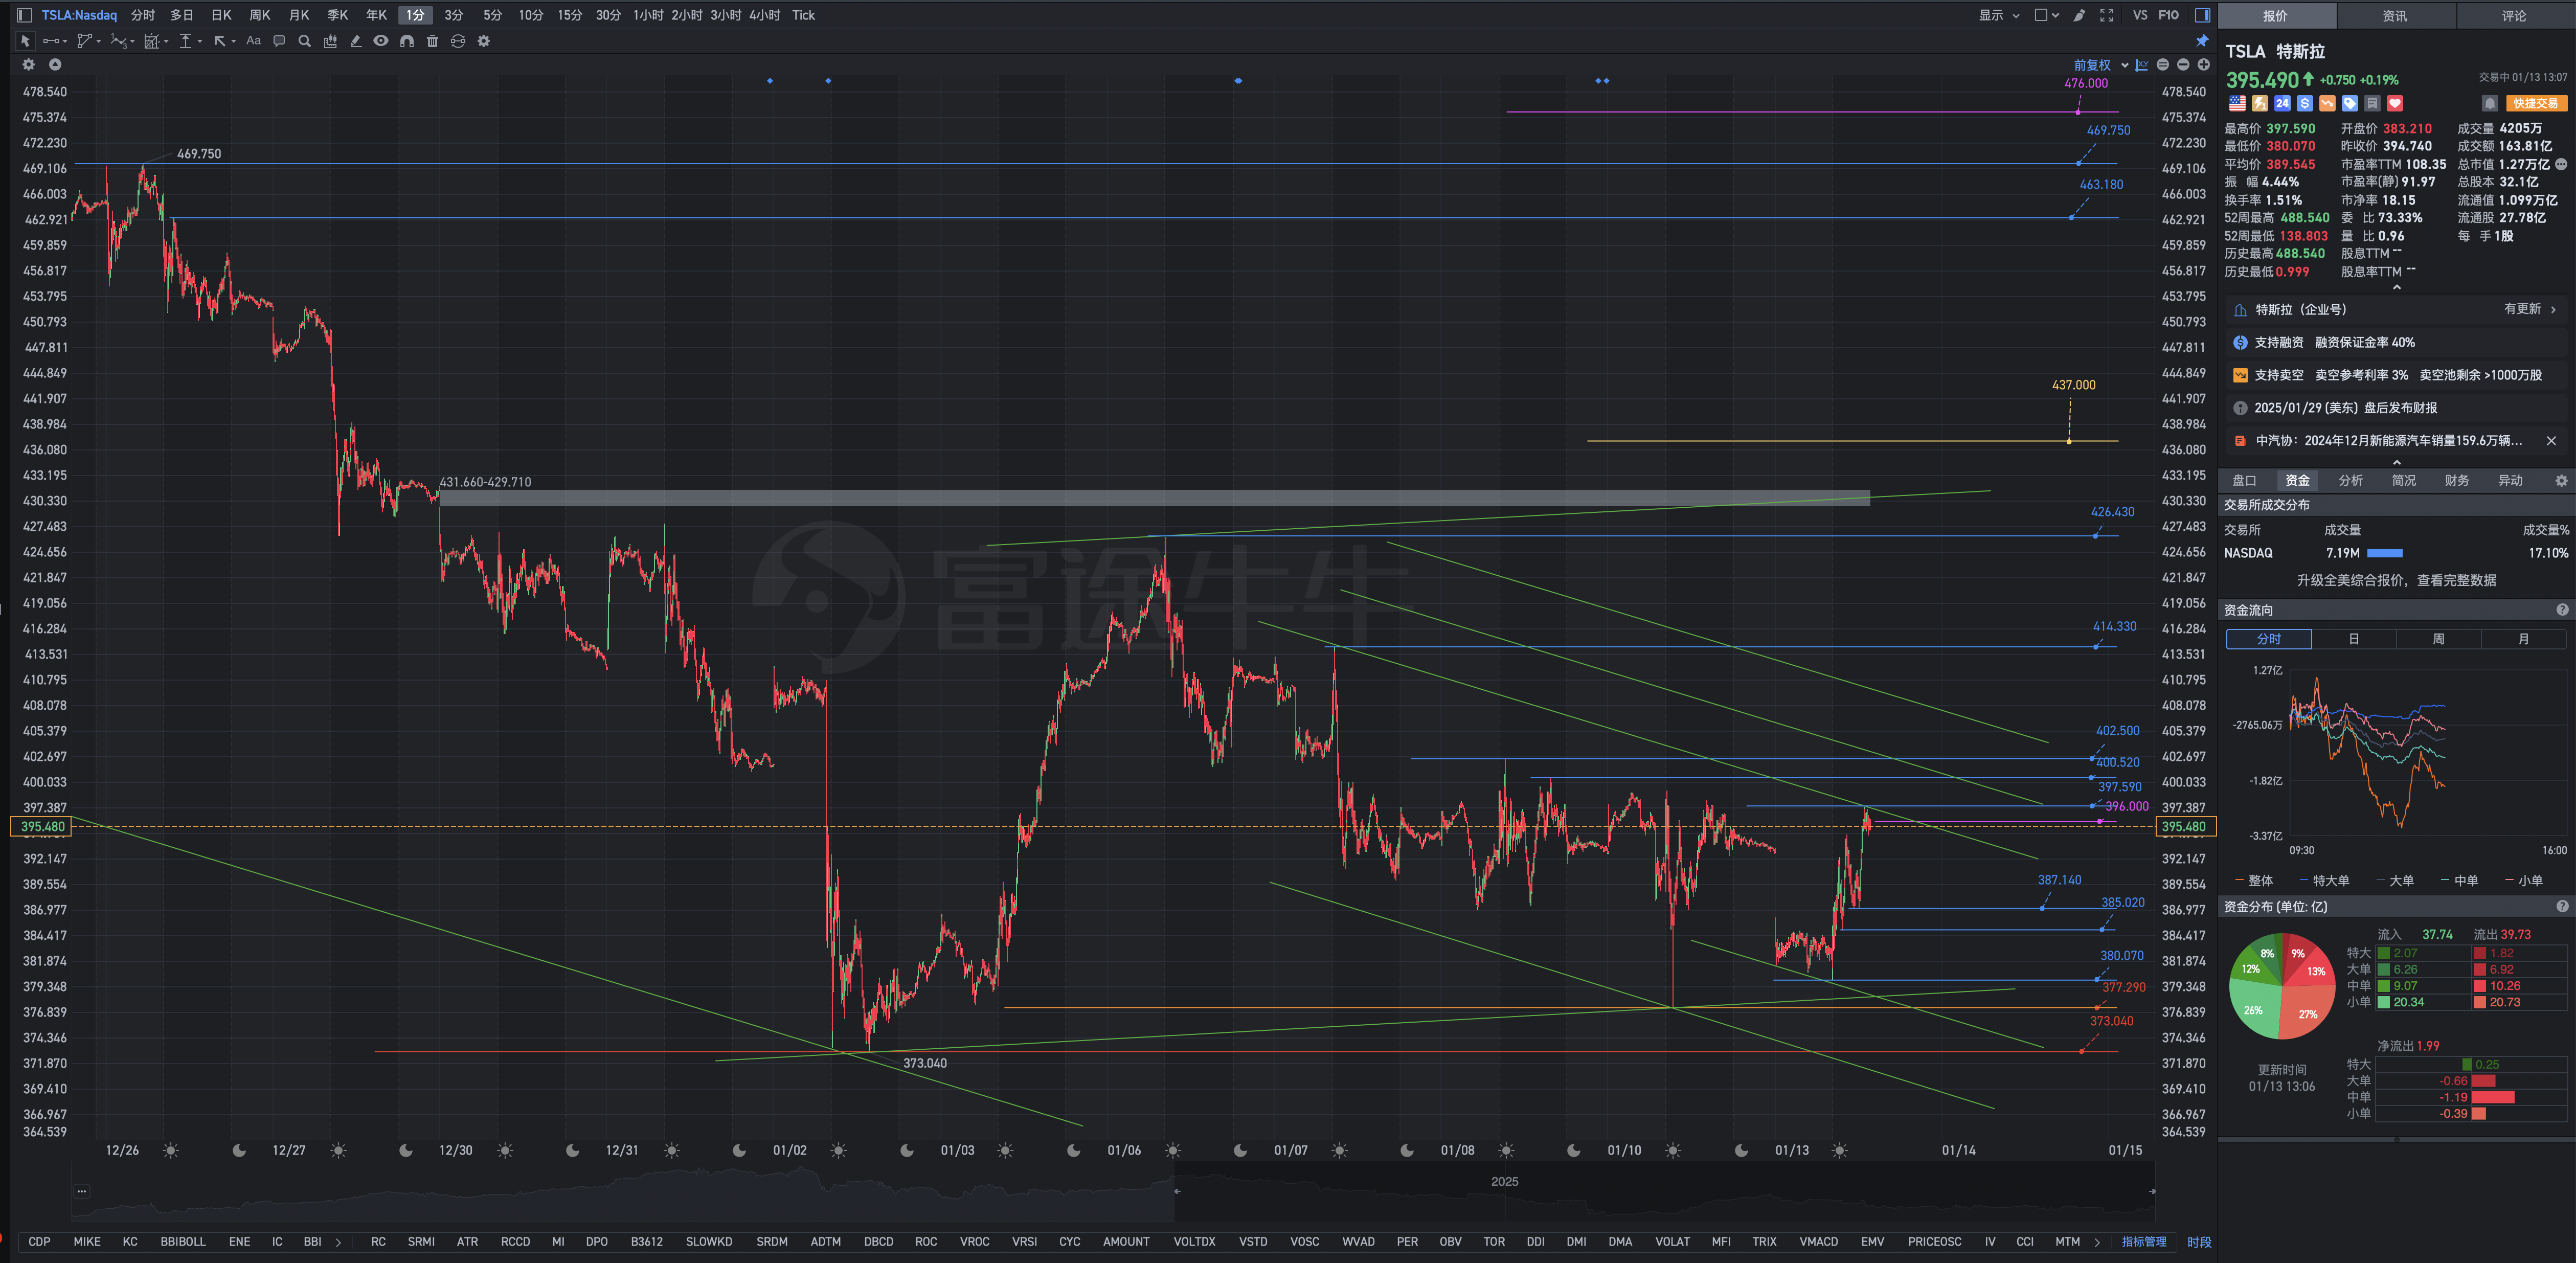Enable the magnet snap tool
2576x1263 pixels.
(407, 41)
